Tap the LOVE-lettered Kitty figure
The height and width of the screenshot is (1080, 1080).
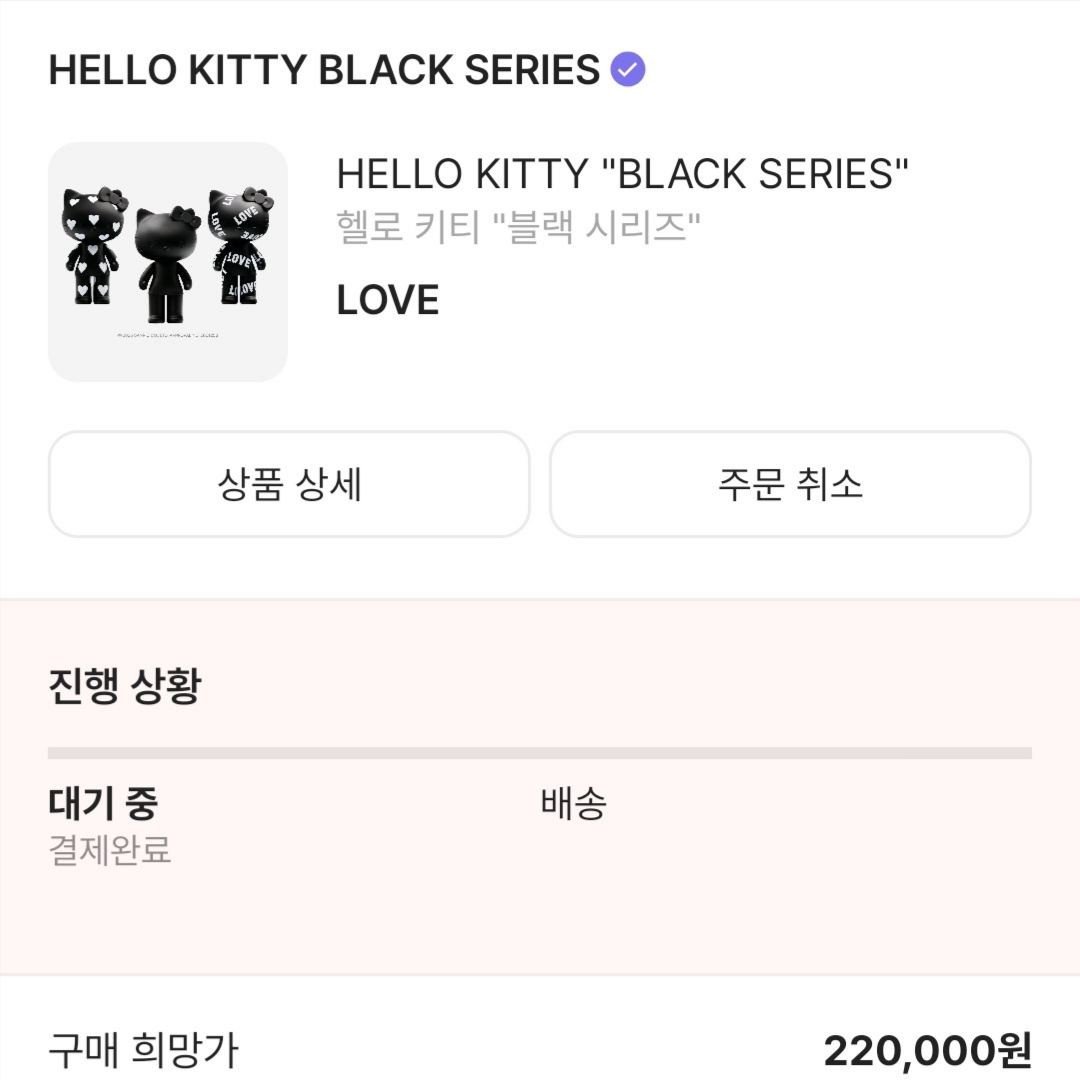pos(240,246)
